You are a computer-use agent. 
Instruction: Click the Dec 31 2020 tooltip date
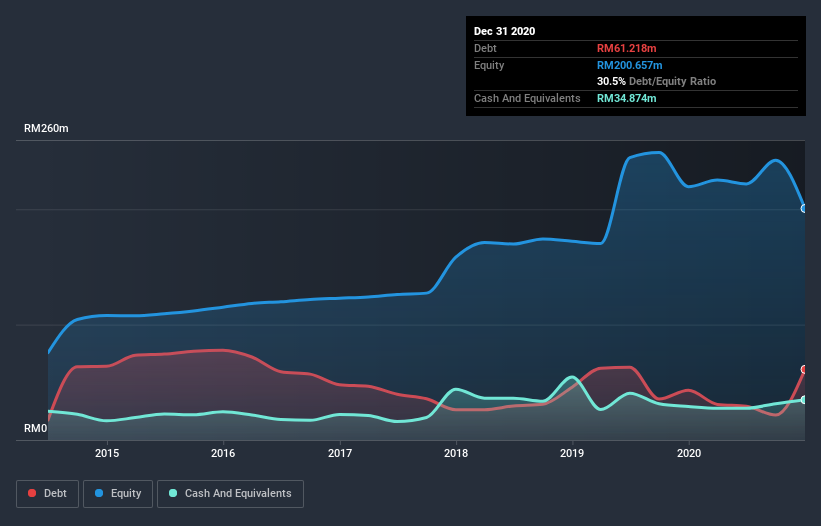(x=504, y=31)
